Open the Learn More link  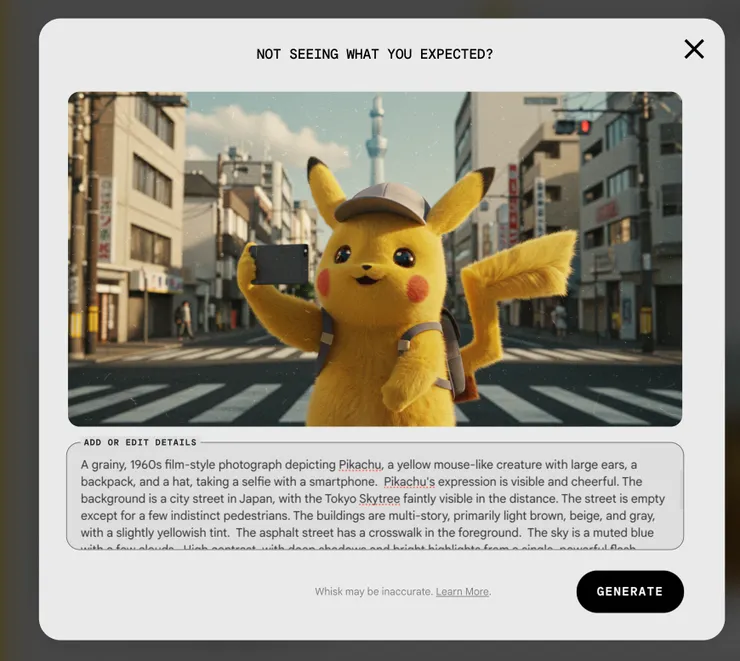click(462, 592)
